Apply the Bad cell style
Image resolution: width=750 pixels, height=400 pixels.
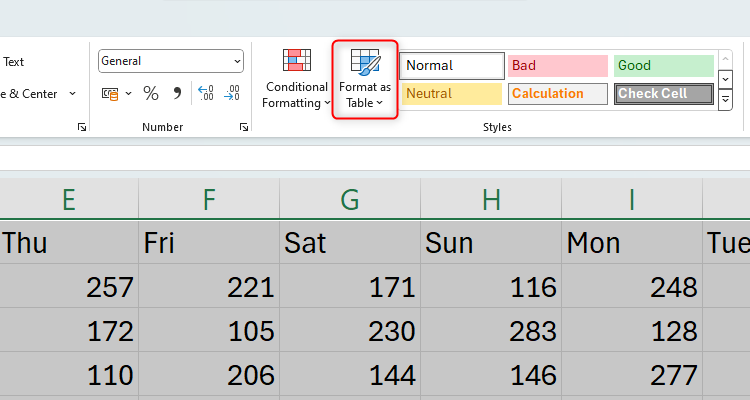tap(558, 66)
